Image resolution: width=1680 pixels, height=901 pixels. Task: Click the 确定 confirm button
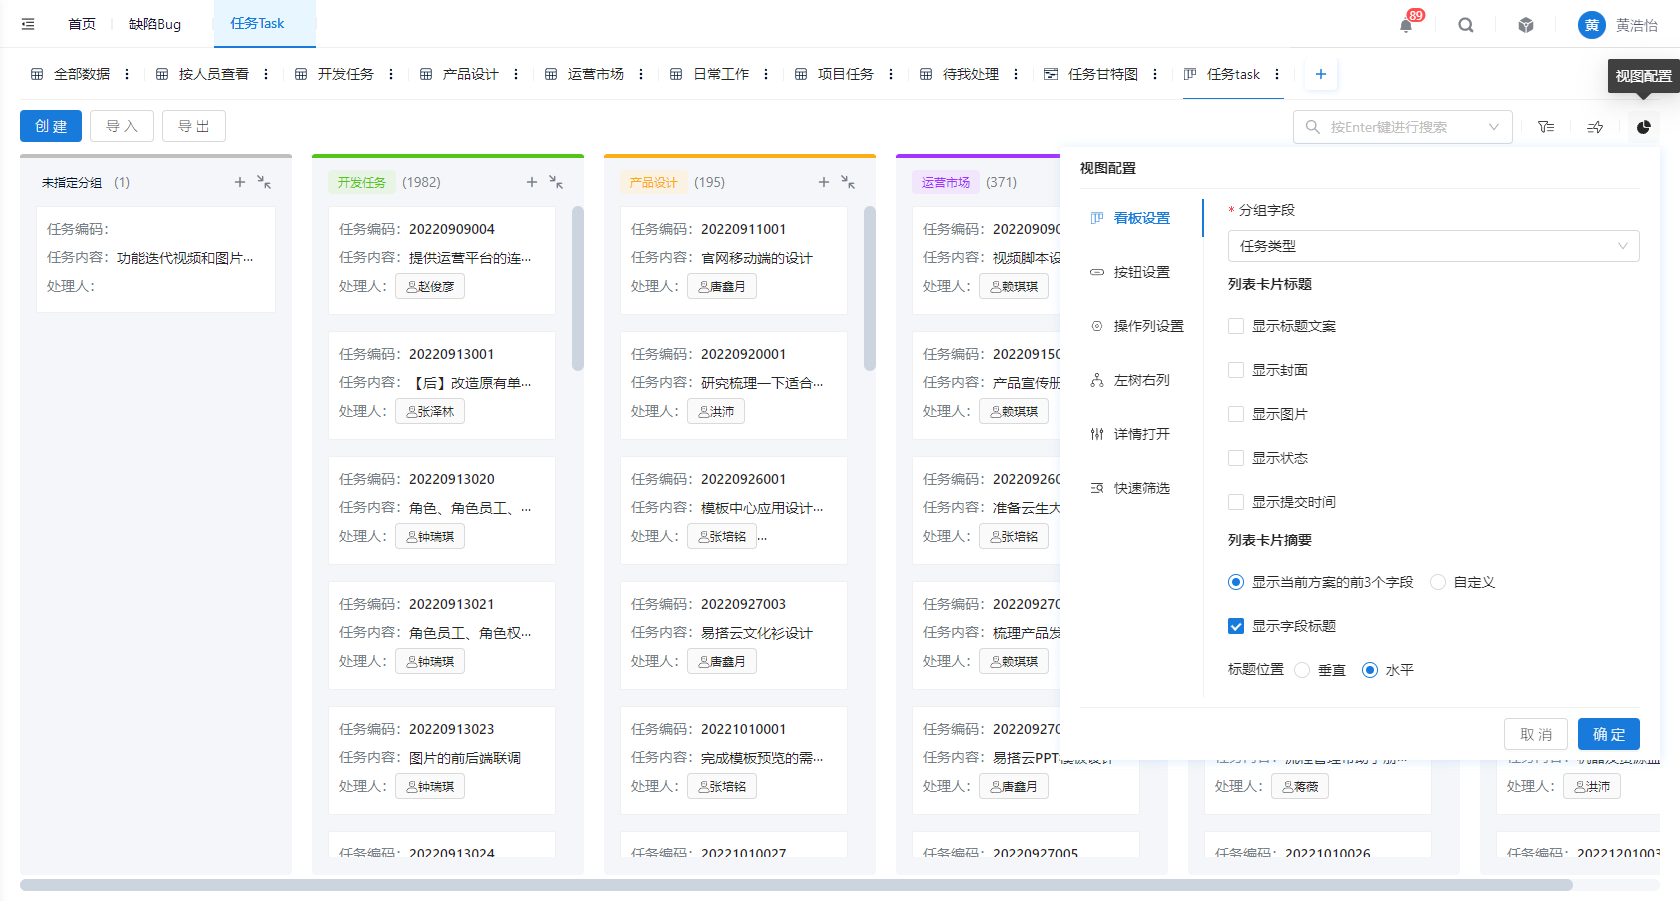tap(1608, 734)
